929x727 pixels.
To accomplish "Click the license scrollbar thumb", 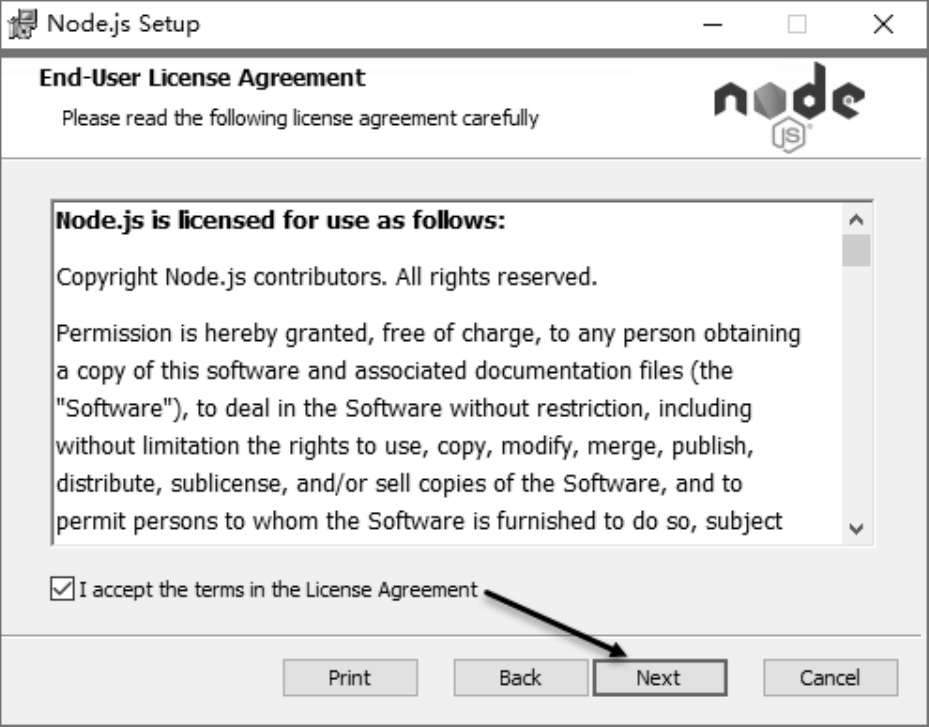I will click(x=855, y=250).
